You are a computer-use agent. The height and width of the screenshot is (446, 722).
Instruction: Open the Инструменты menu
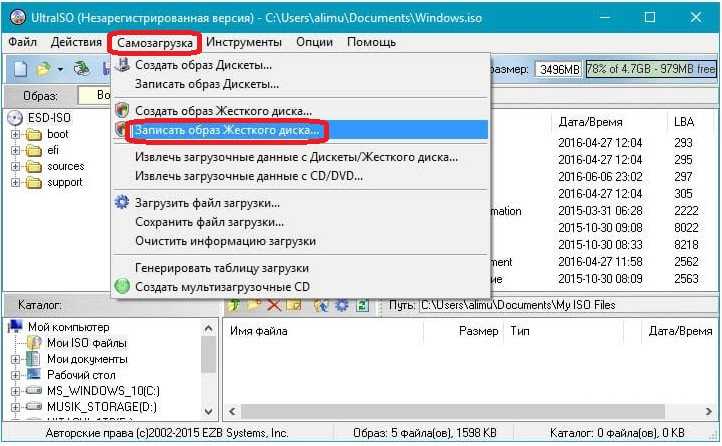pyautogui.click(x=244, y=42)
